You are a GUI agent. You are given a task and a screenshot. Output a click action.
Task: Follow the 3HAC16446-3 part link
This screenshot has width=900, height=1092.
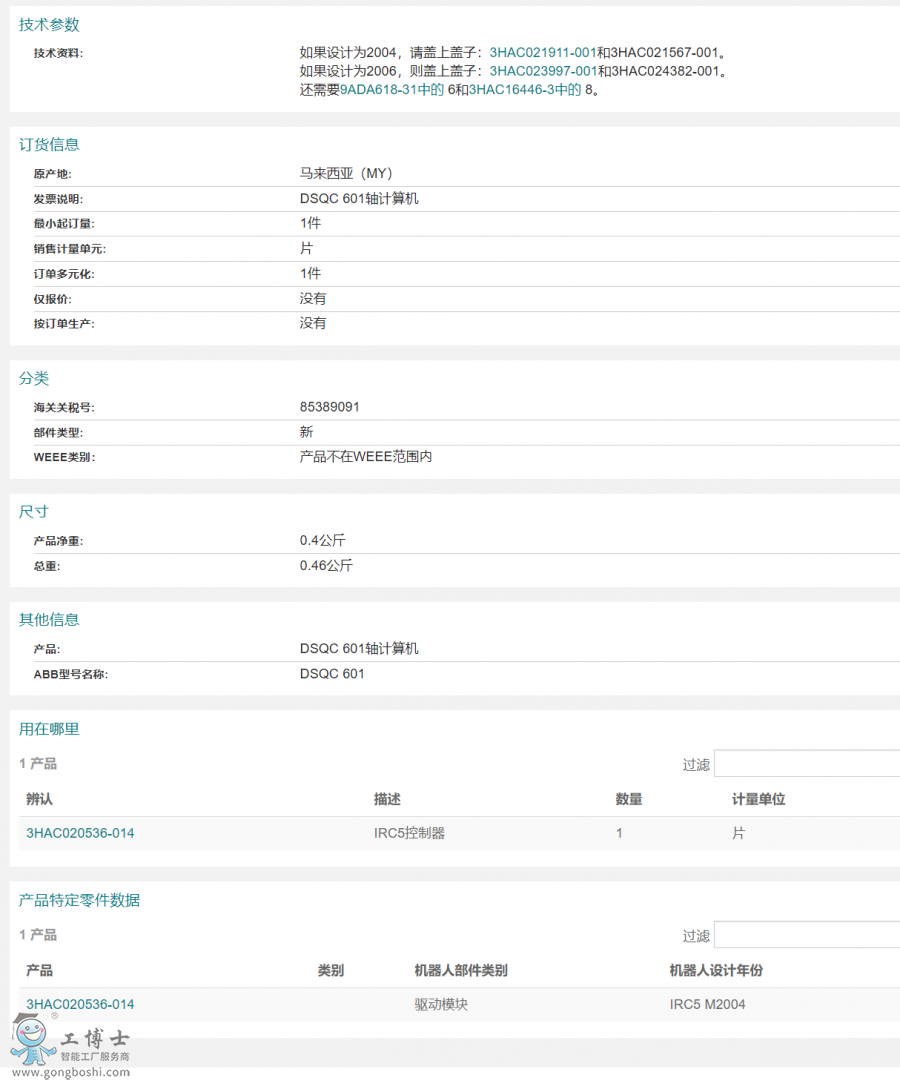525,90
